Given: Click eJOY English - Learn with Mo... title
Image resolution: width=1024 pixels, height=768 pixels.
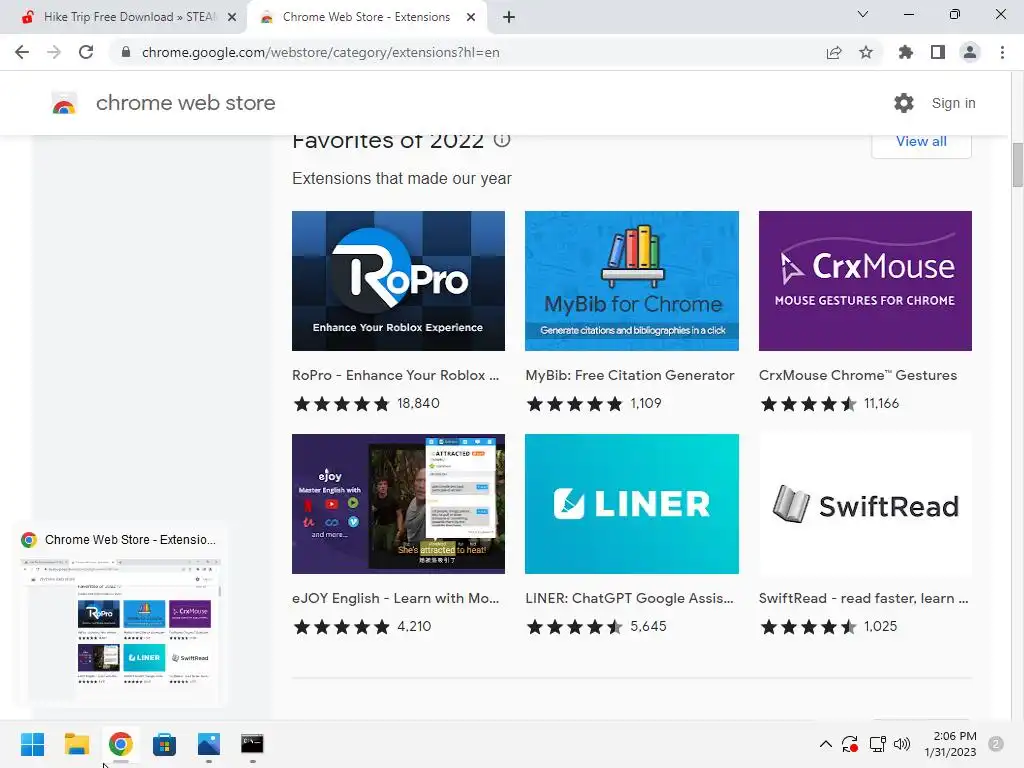Looking at the screenshot, I should [x=395, y=598].
